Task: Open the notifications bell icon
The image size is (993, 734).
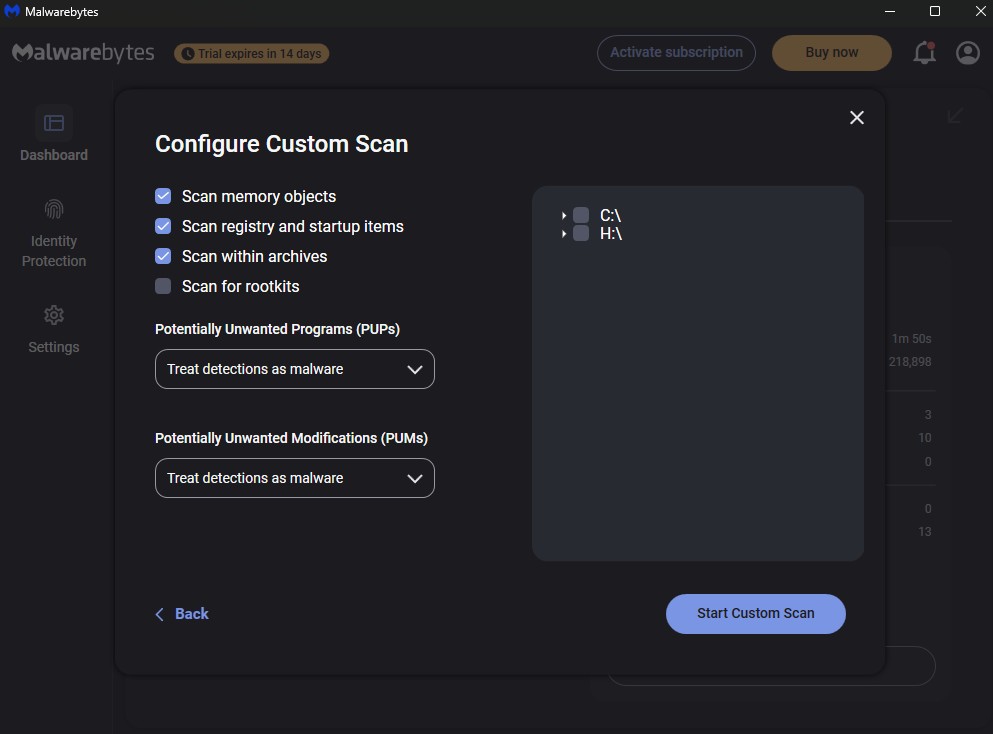Action: point(924,53)
